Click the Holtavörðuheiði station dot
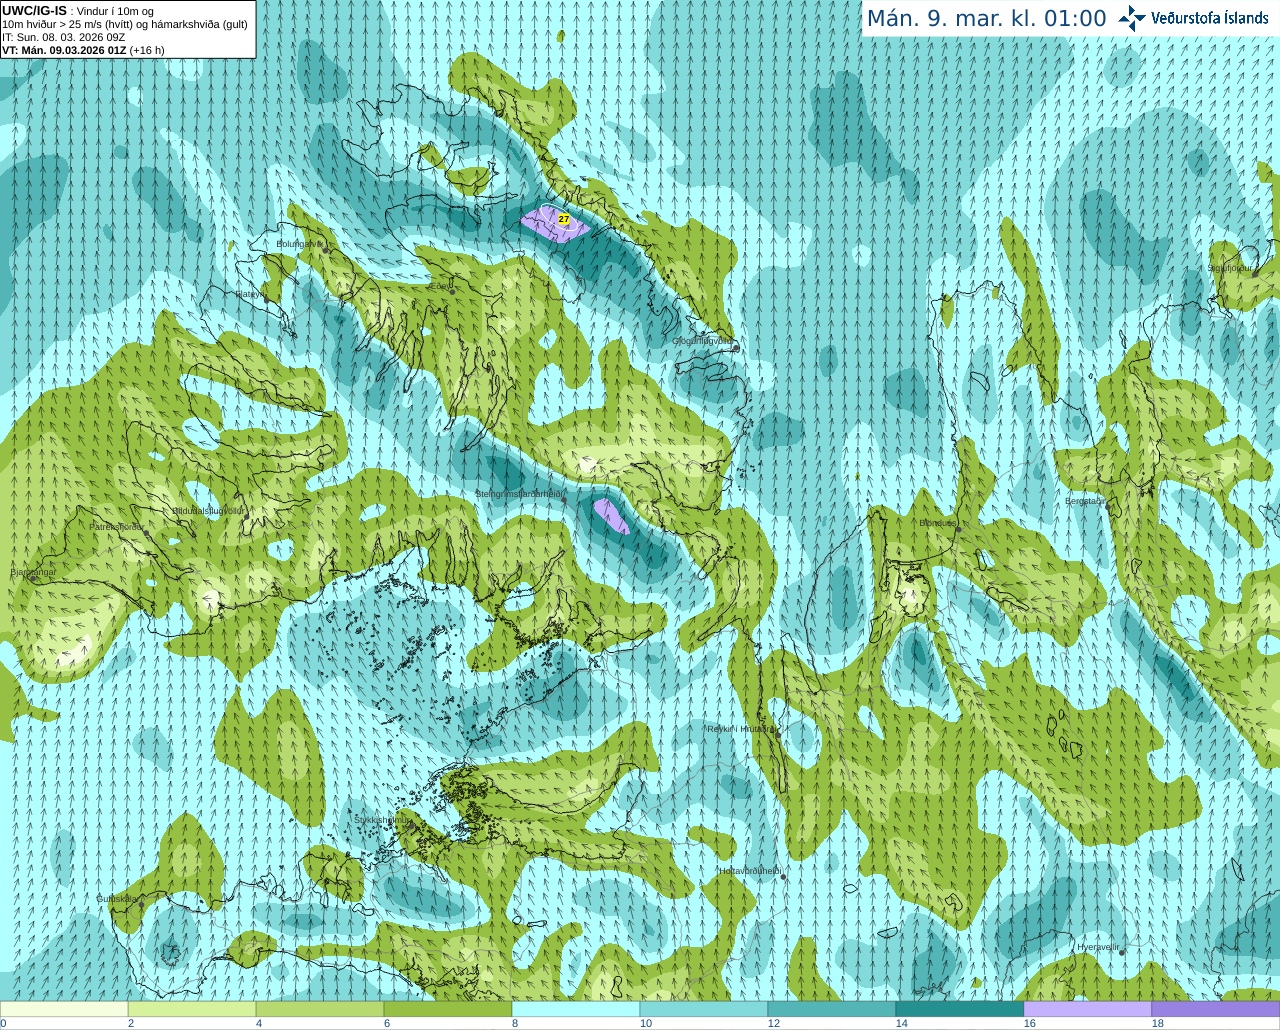Screen dimensions: 1280x1030 [783, 877]
